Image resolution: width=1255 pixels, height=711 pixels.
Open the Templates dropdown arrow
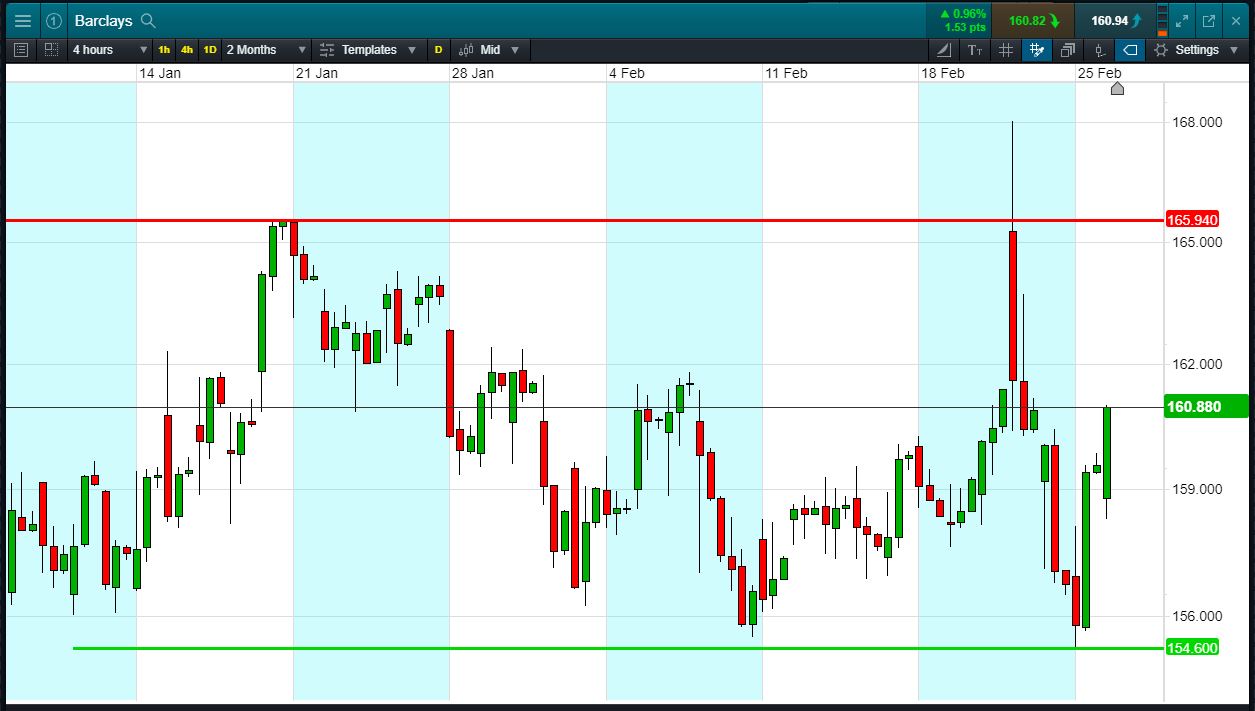coord(412,50)
